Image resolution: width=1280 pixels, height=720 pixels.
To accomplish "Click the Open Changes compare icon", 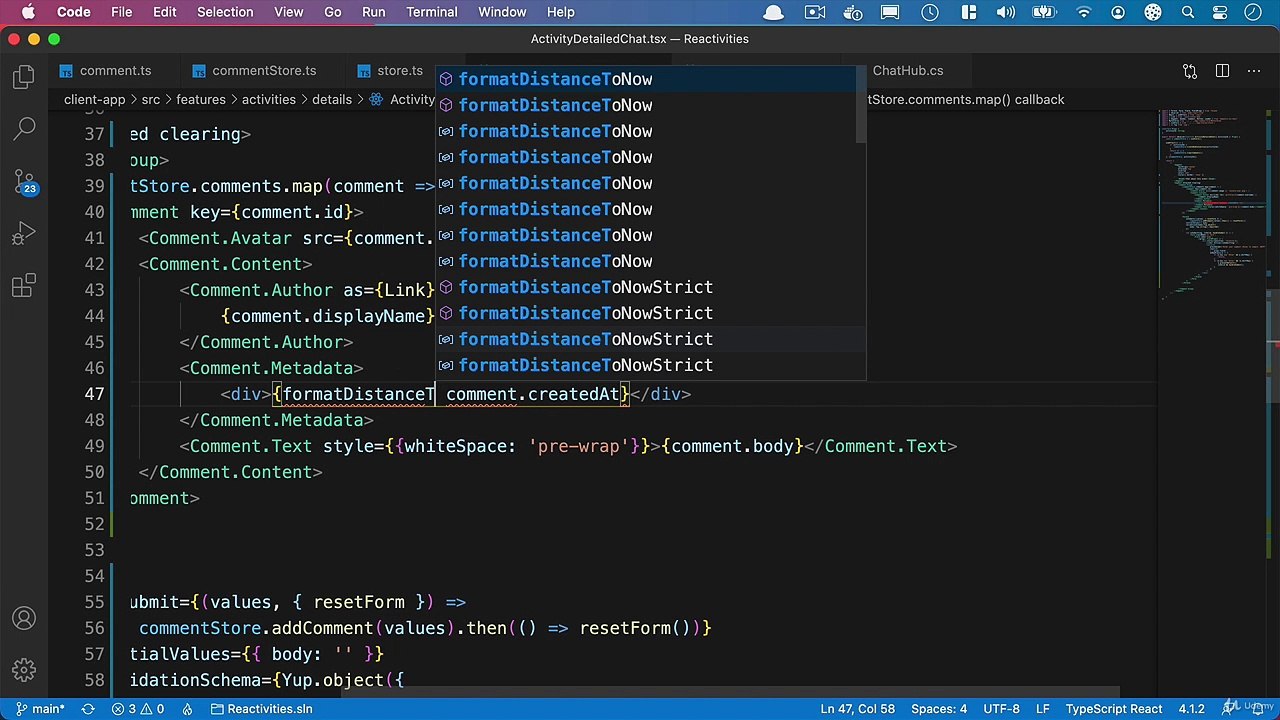I will [1190, 71].
